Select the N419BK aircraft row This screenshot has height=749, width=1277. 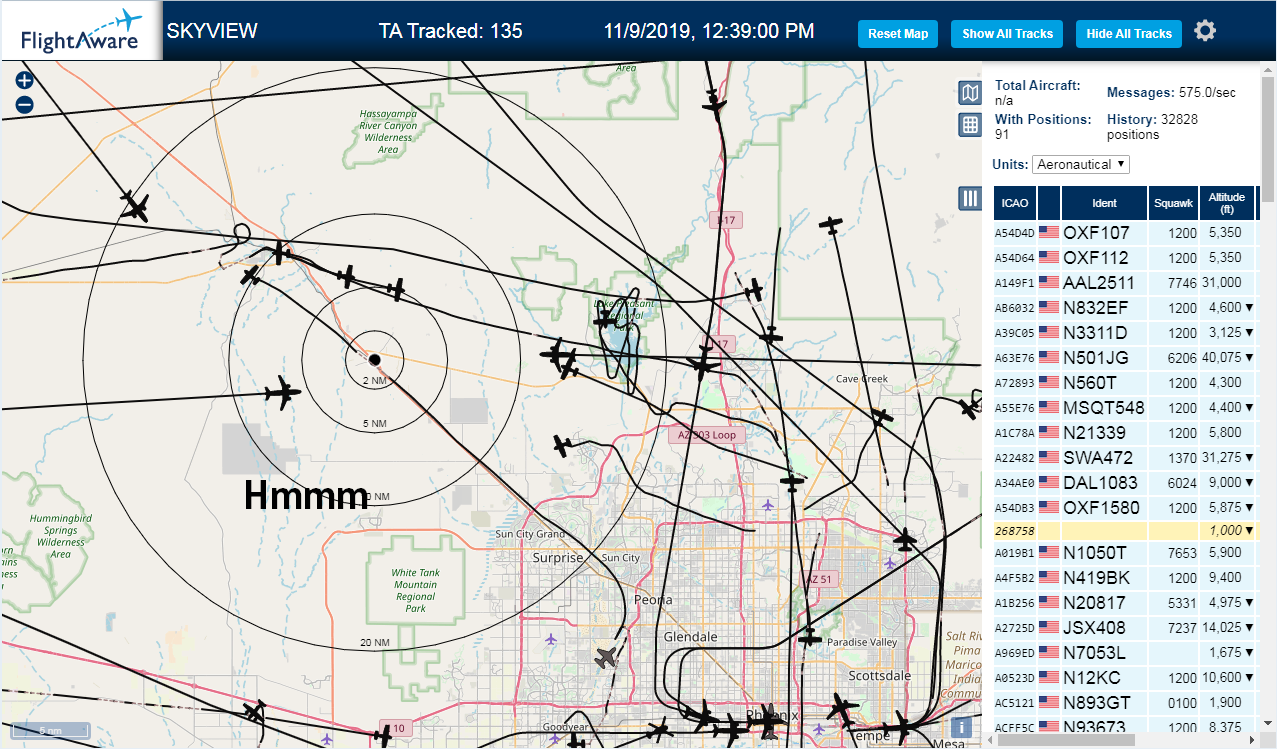click(x=1127, y=577)
